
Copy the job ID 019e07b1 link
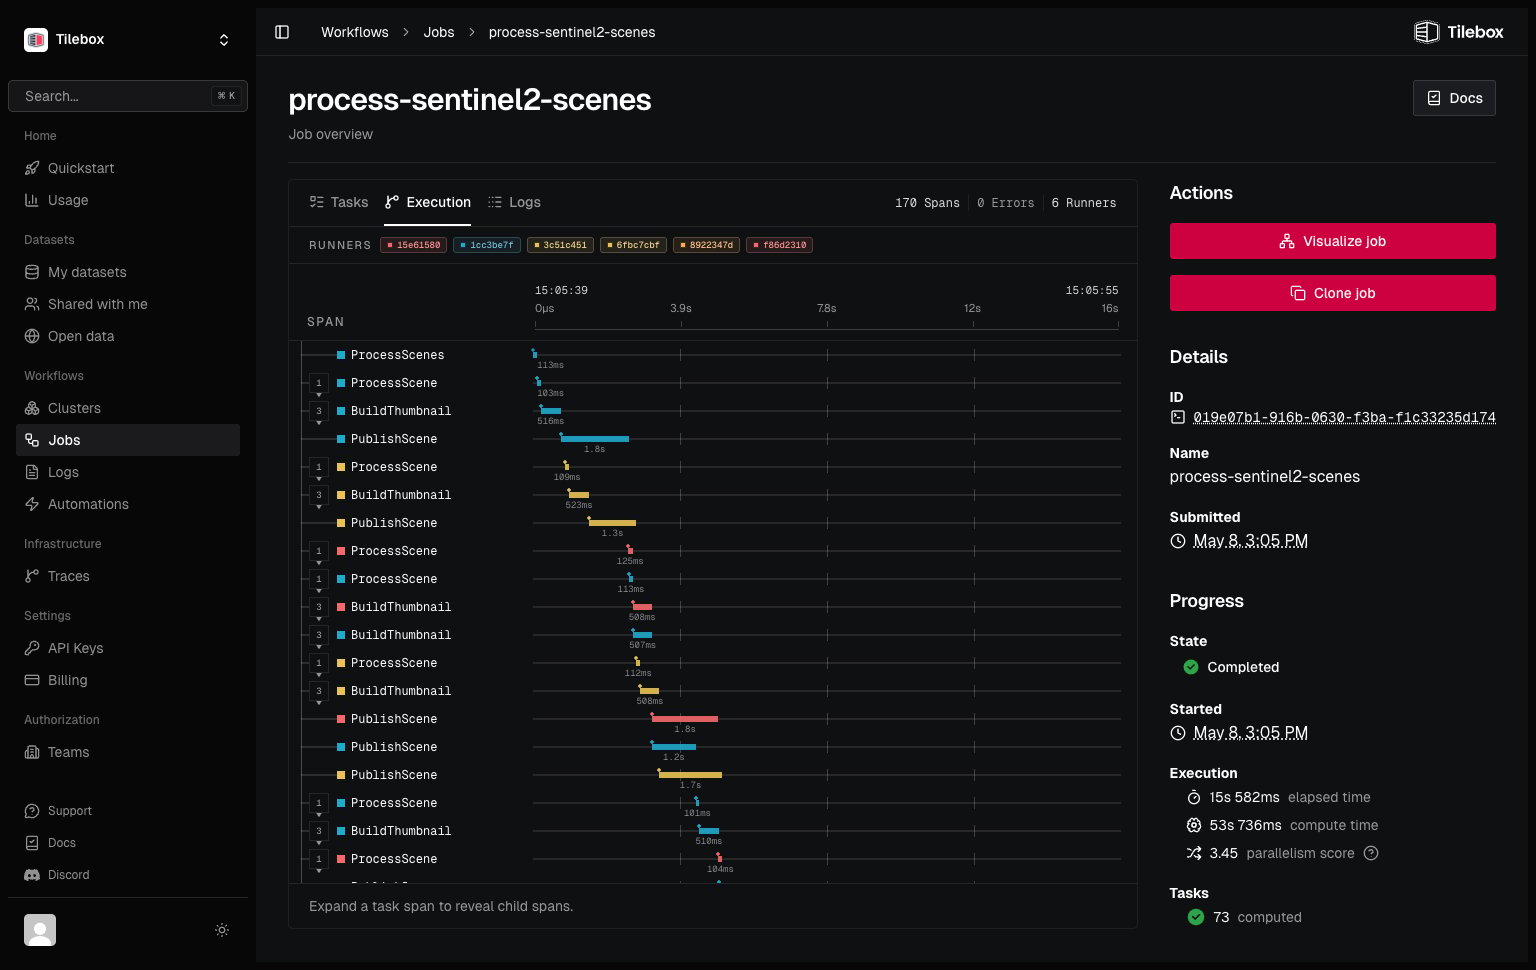click(x=1344, y=417)
